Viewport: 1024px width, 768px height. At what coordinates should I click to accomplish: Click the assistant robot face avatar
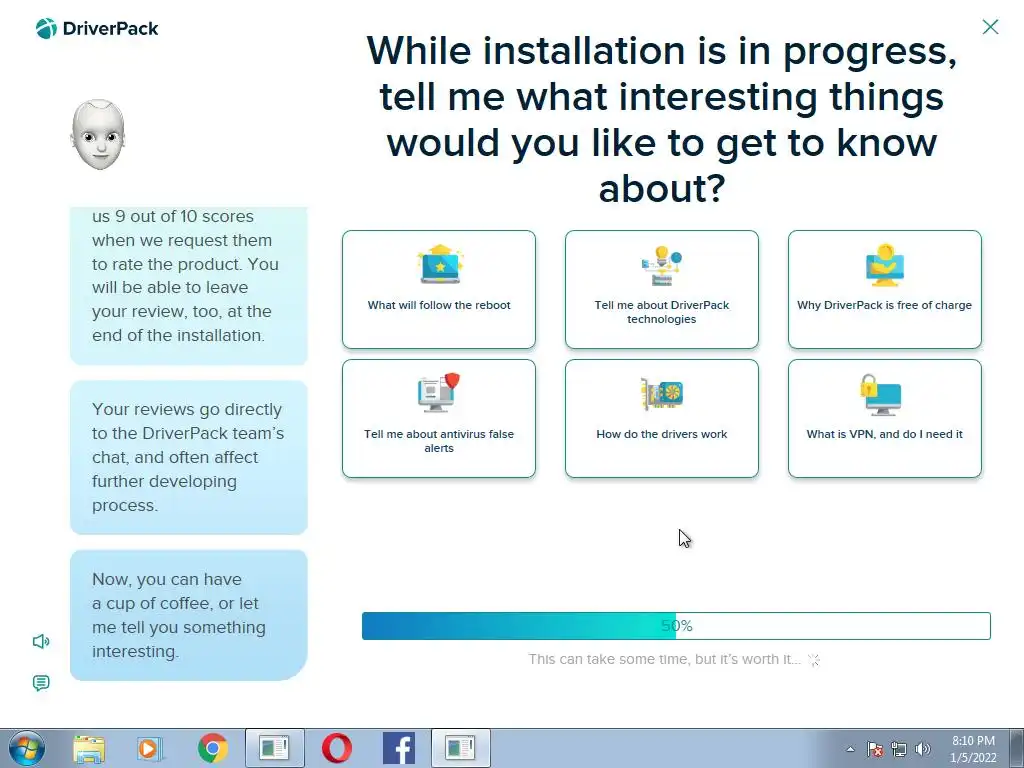[x=98, y=135]
